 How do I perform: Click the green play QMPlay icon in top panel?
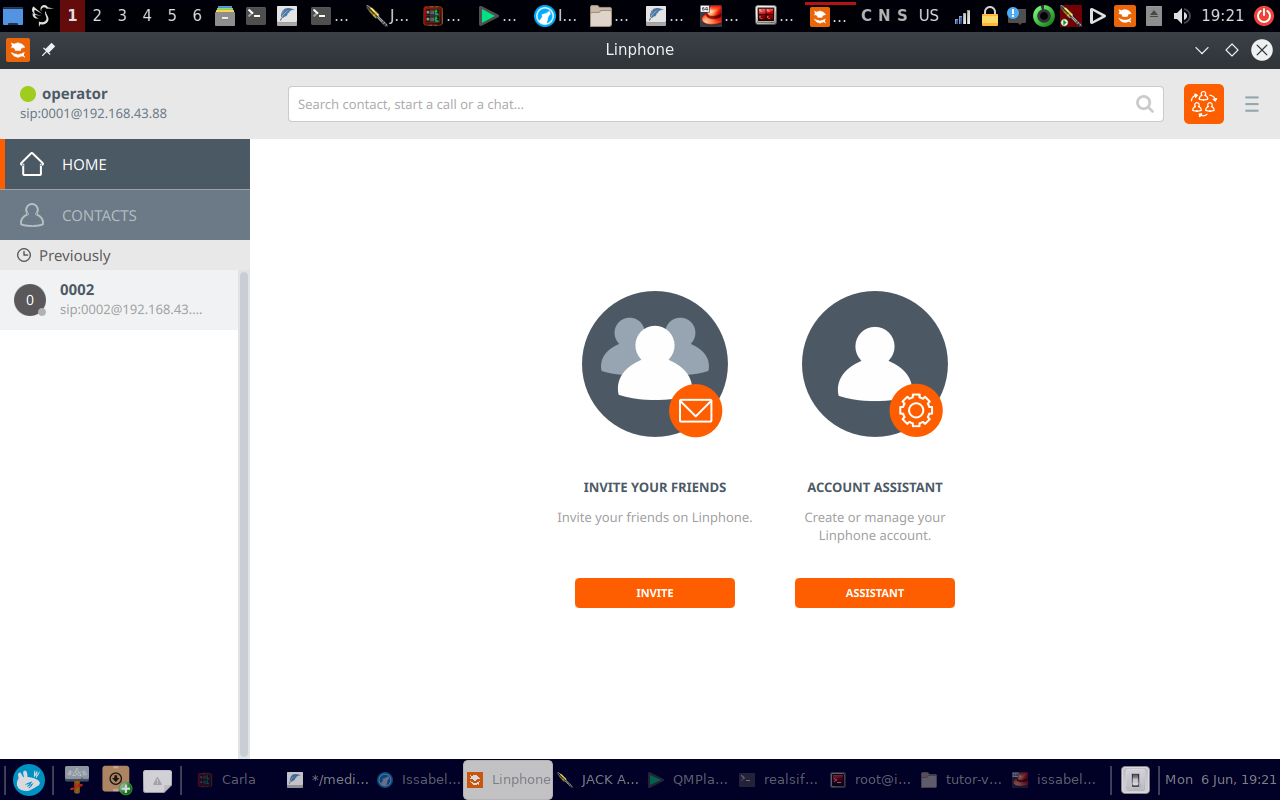tap(488, 15)
